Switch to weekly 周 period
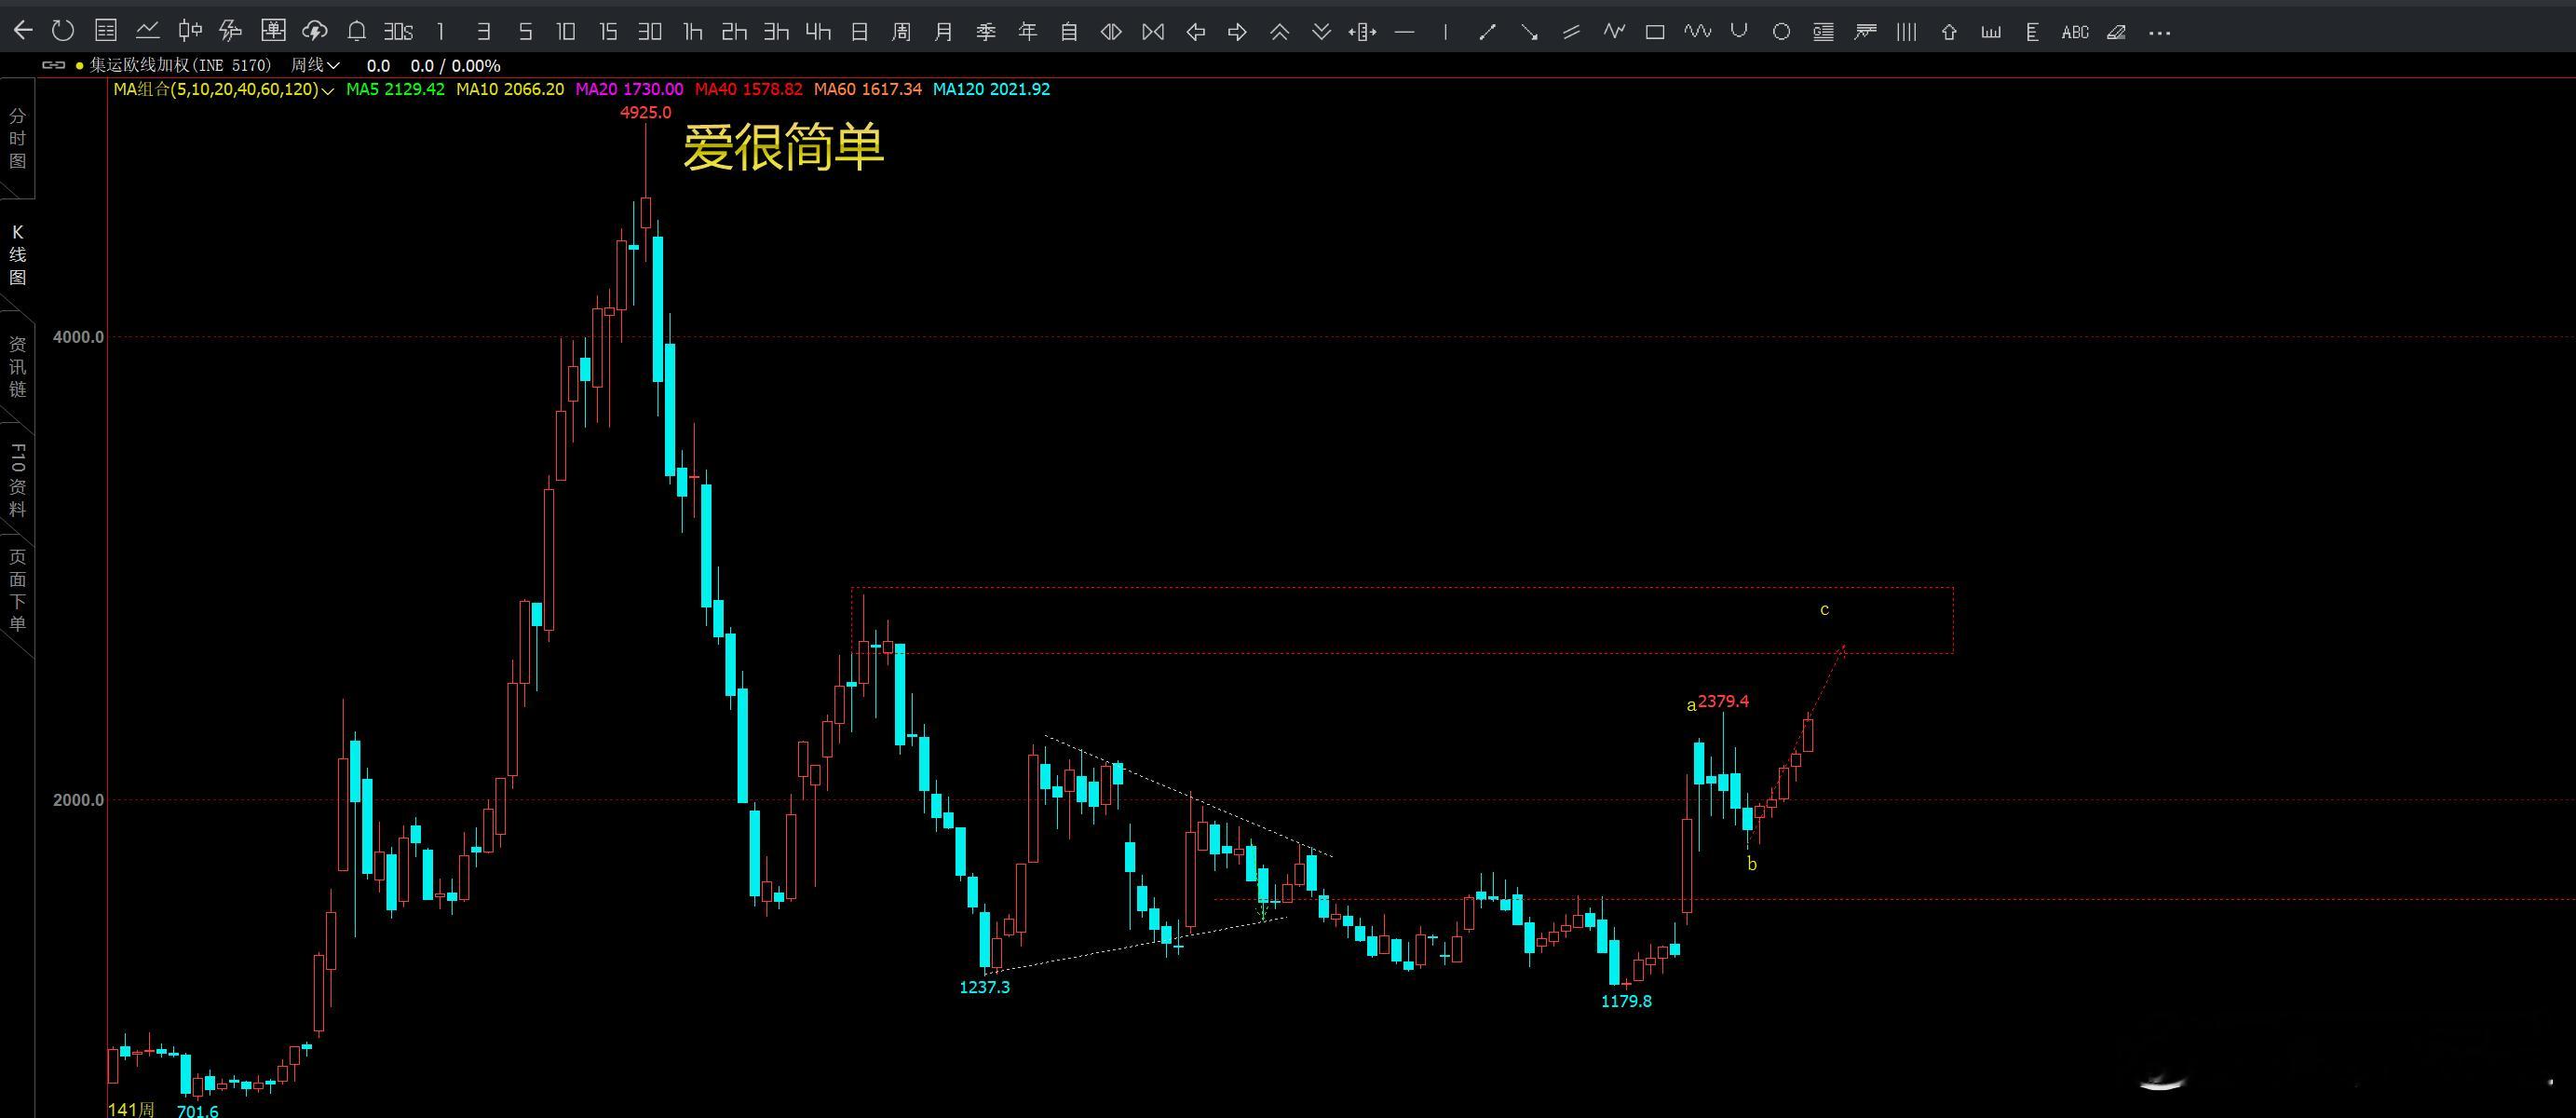 [901, 32]
